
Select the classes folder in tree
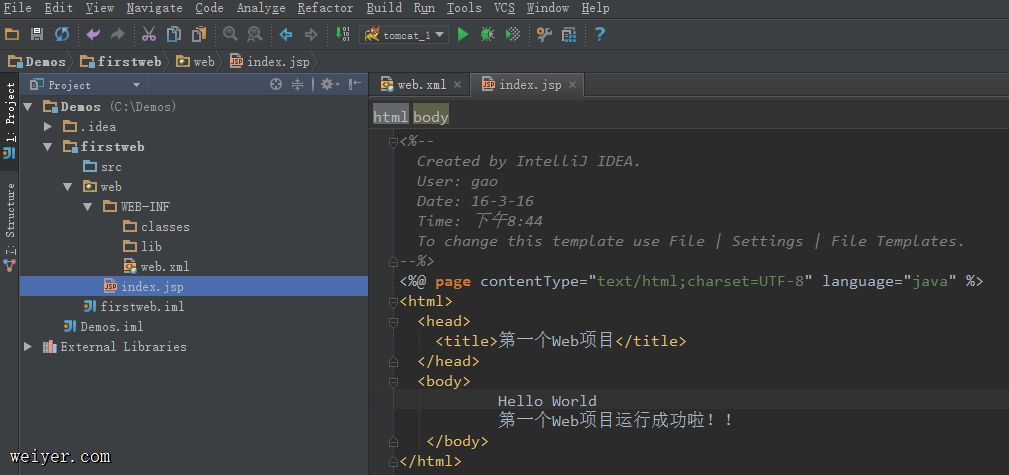point(156,227)
